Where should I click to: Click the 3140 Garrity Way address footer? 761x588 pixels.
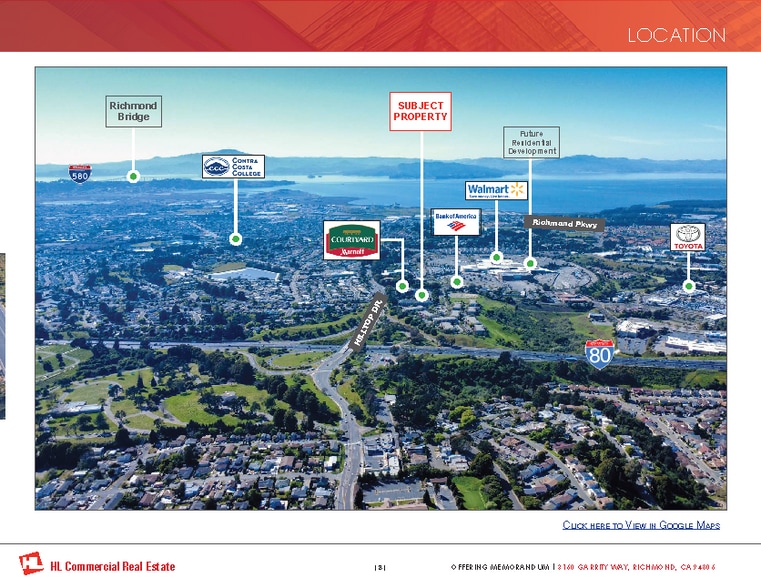tap(636, 567)
